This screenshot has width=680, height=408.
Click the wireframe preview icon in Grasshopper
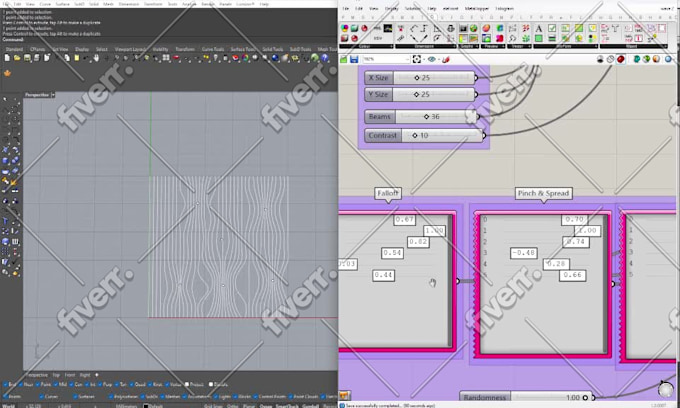(610, 59)
